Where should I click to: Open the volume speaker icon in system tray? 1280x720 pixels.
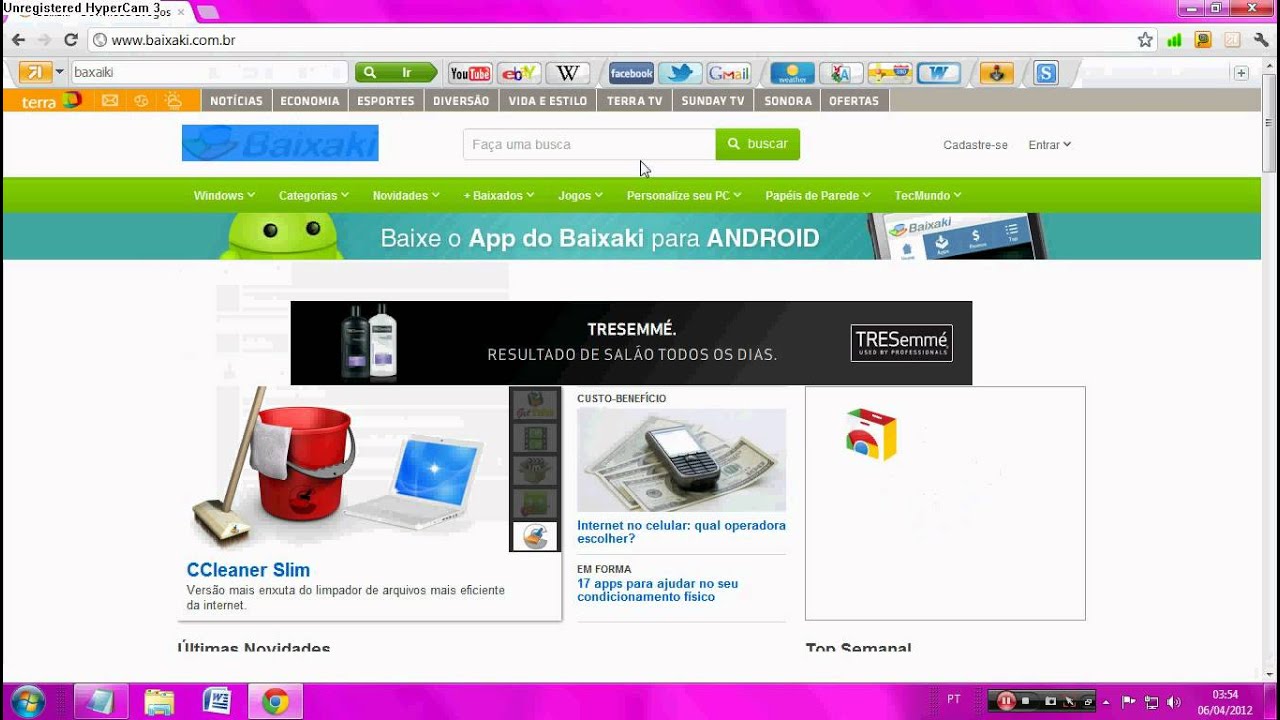(1173, 702)
